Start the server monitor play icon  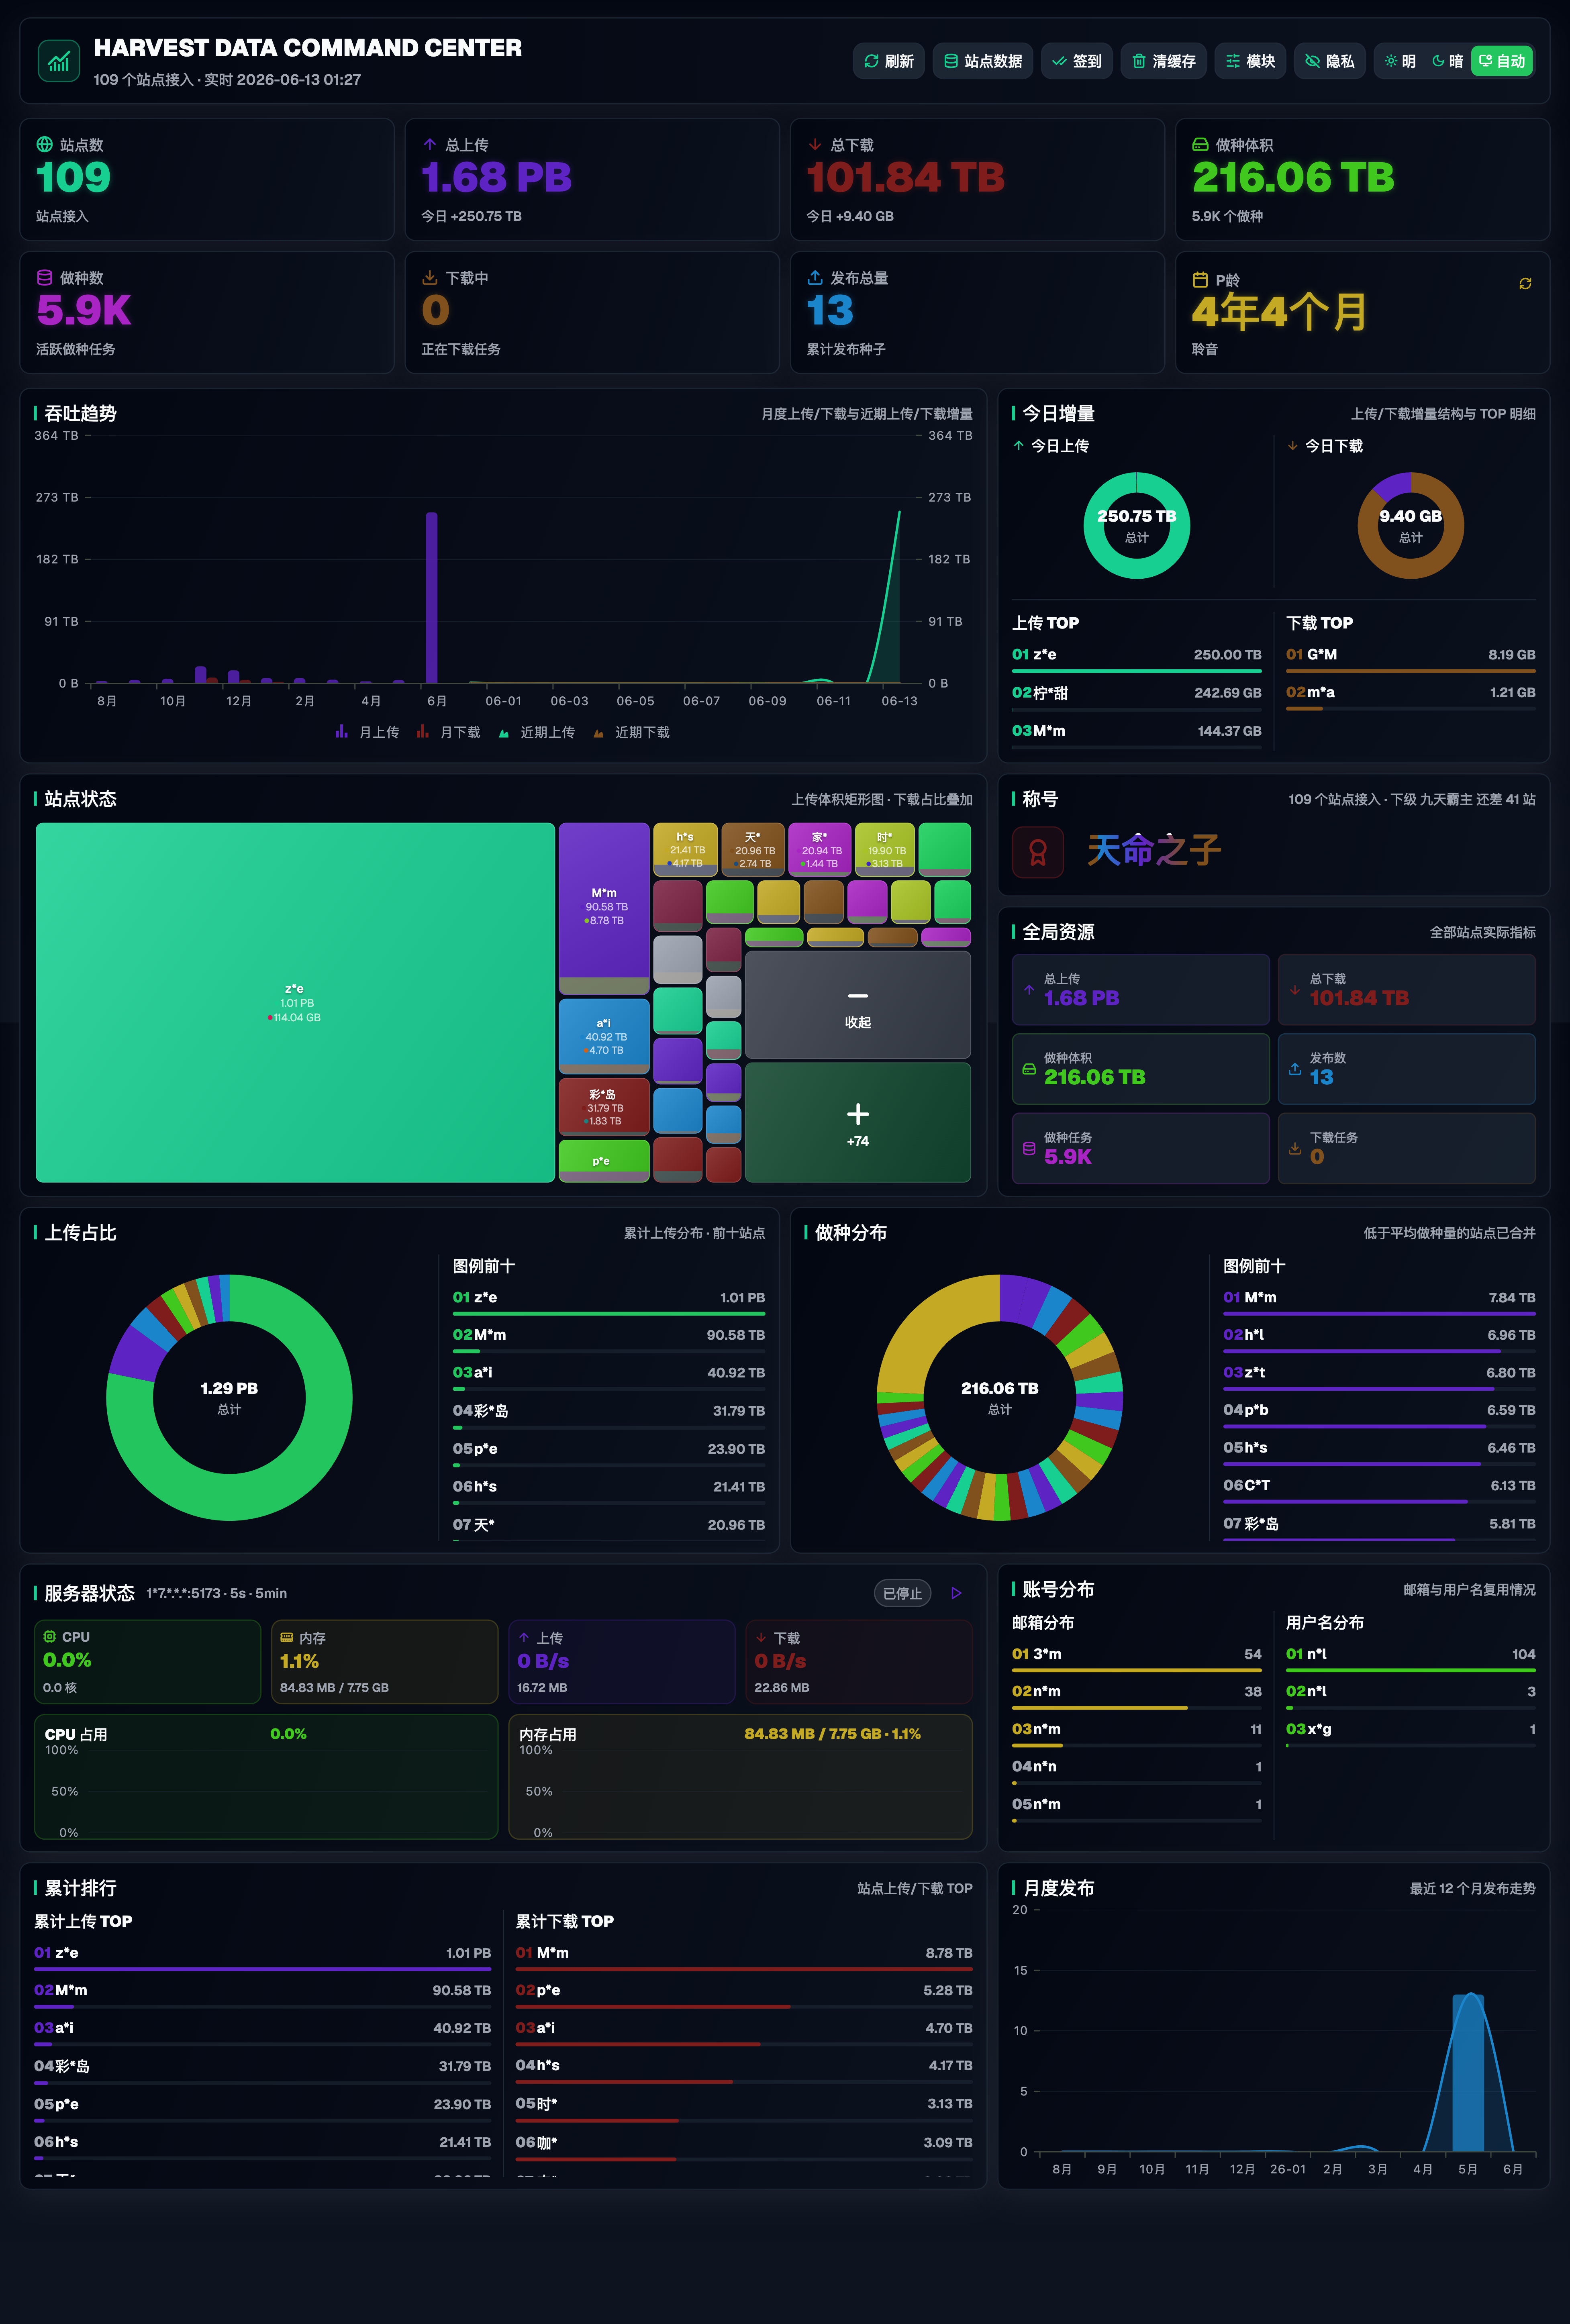956,1593
